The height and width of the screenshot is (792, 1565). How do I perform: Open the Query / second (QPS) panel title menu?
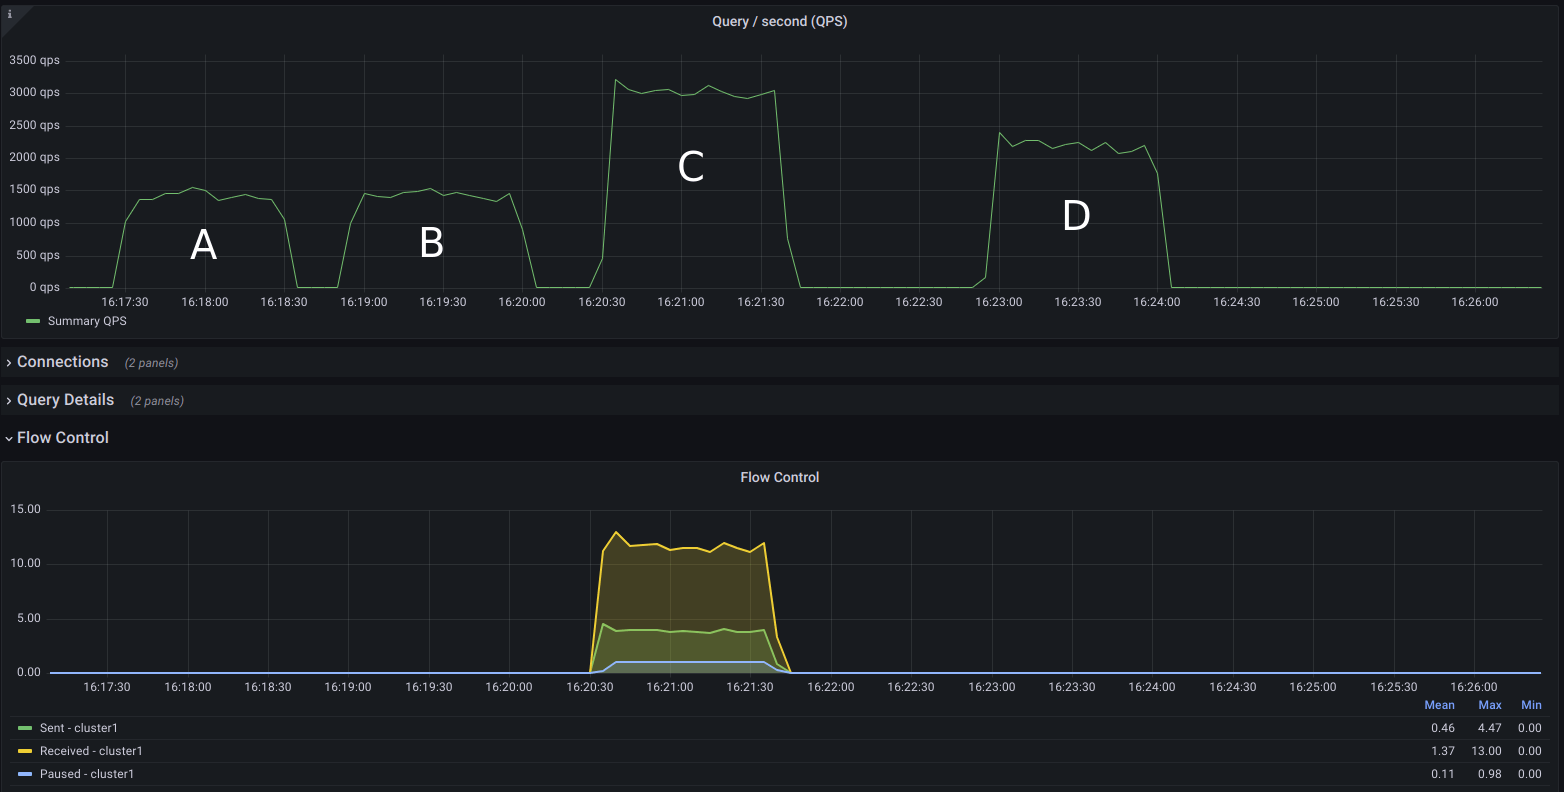779,21
